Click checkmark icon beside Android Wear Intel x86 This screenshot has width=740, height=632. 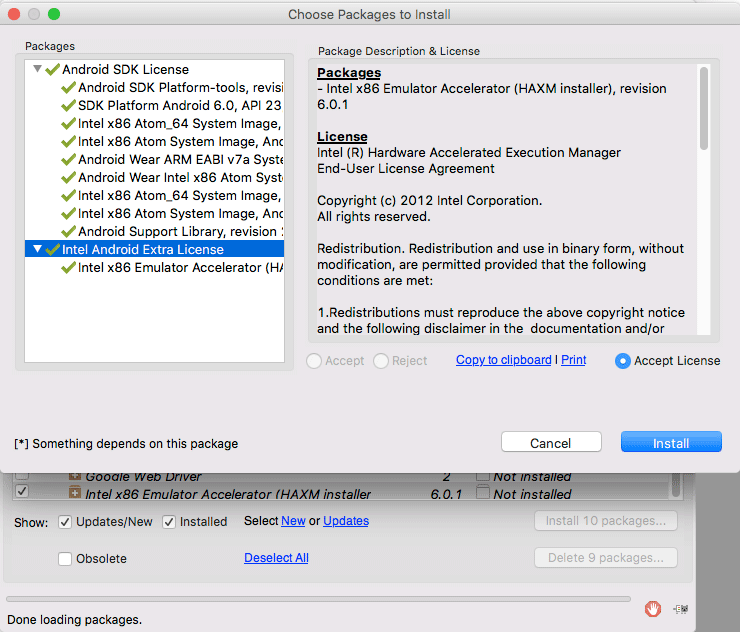tap(68, 177)
